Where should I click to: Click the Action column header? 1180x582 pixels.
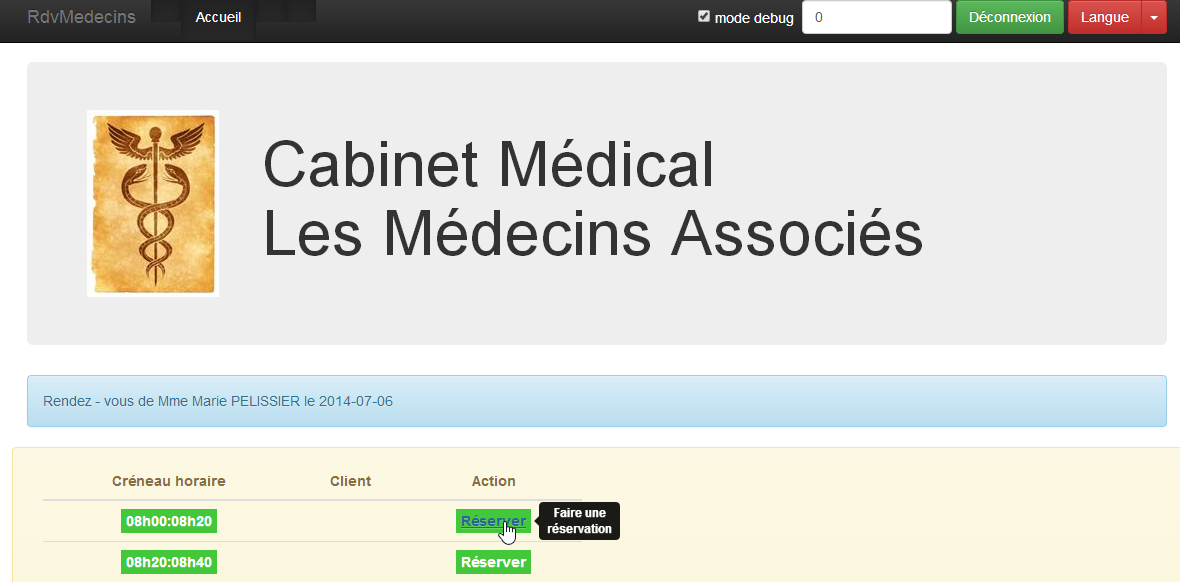493,481
